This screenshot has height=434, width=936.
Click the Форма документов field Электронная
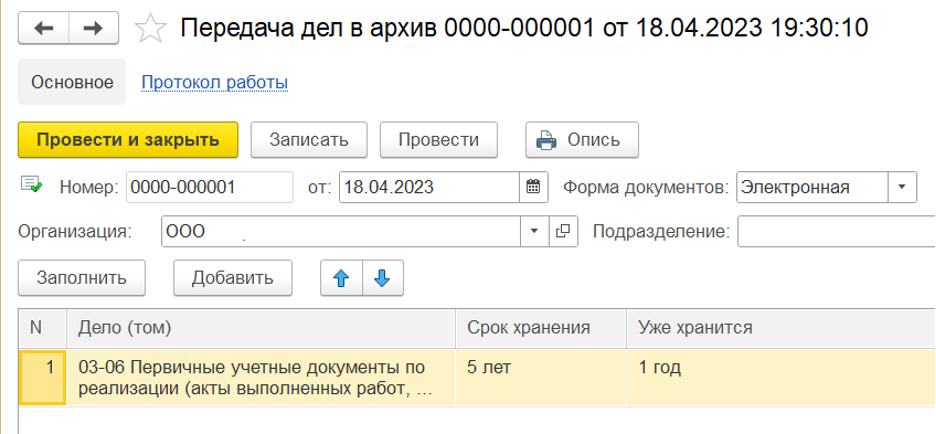812,187
